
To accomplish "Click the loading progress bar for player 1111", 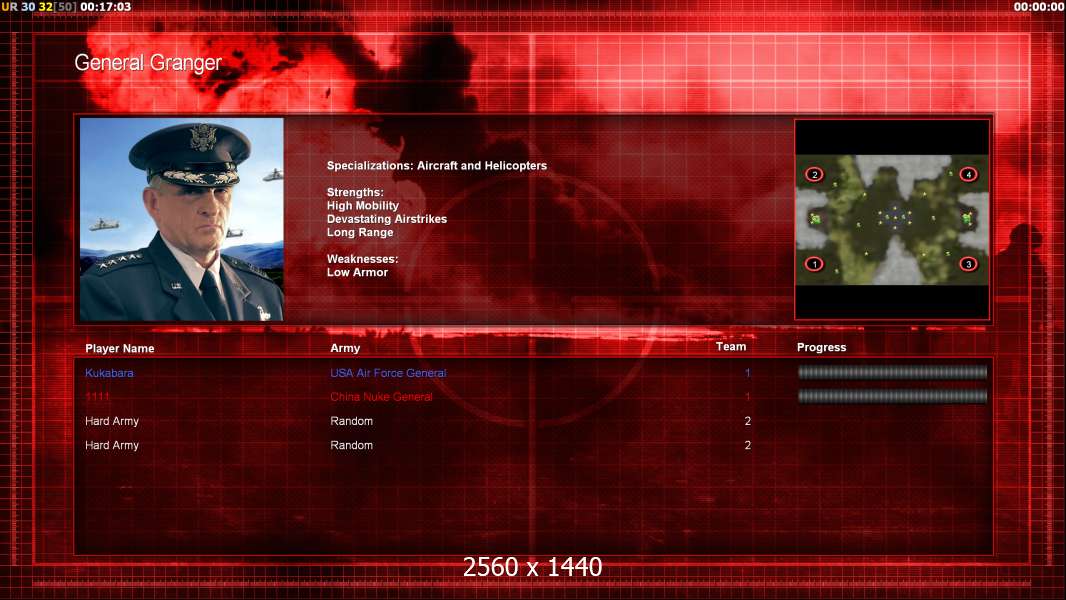I will [892, 396].
